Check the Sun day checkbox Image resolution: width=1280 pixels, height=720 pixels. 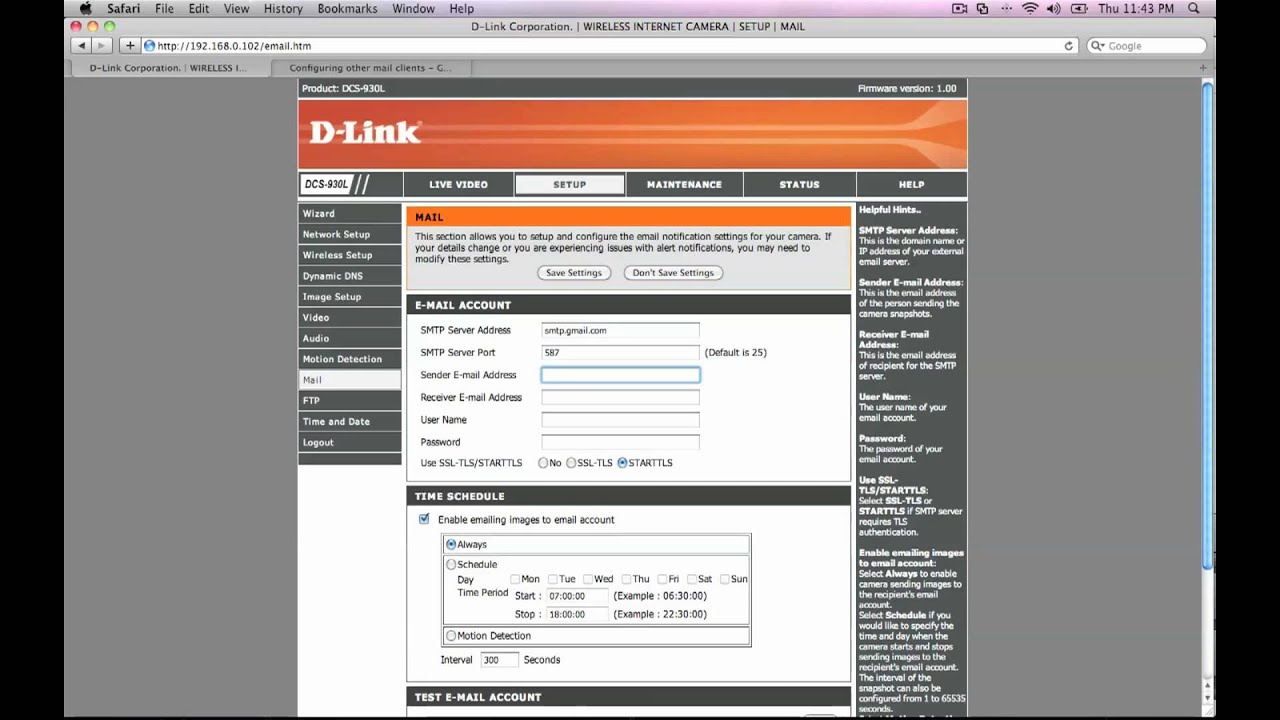point(726,579)
